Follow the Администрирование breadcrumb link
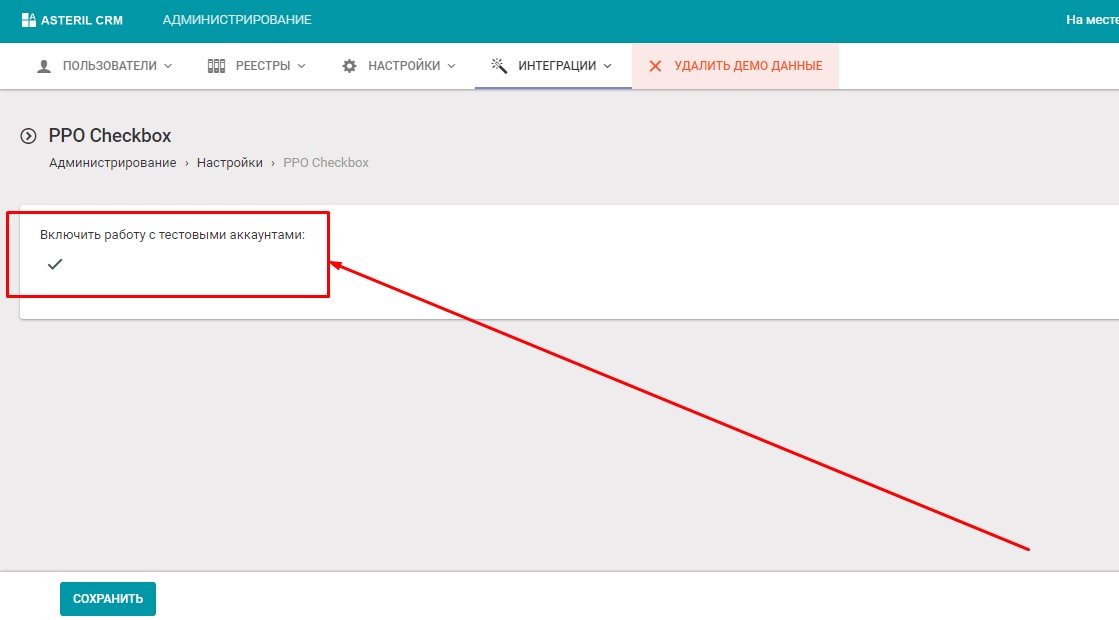This screenshot has height=620, width=1119. point(113,163)
